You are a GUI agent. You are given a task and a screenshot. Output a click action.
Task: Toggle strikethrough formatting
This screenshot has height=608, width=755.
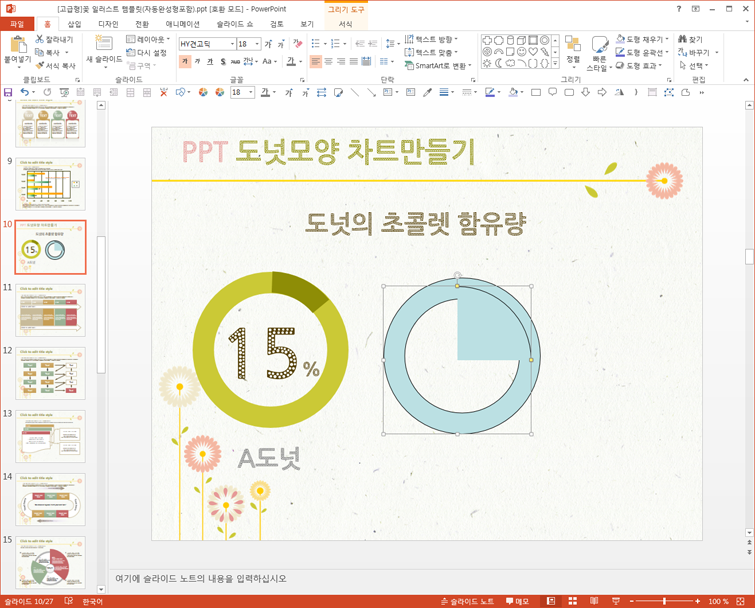tap(235, 61)
